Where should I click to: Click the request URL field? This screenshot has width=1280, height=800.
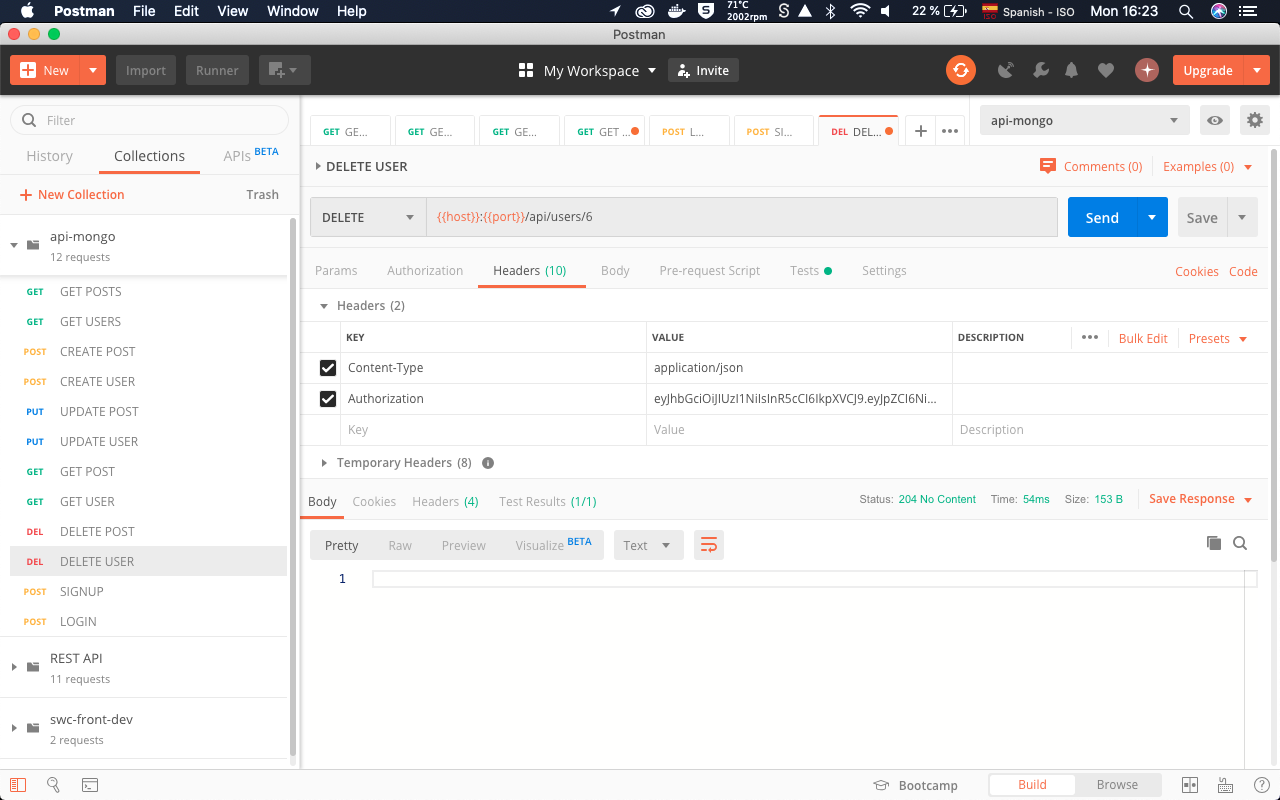point(741,217)
